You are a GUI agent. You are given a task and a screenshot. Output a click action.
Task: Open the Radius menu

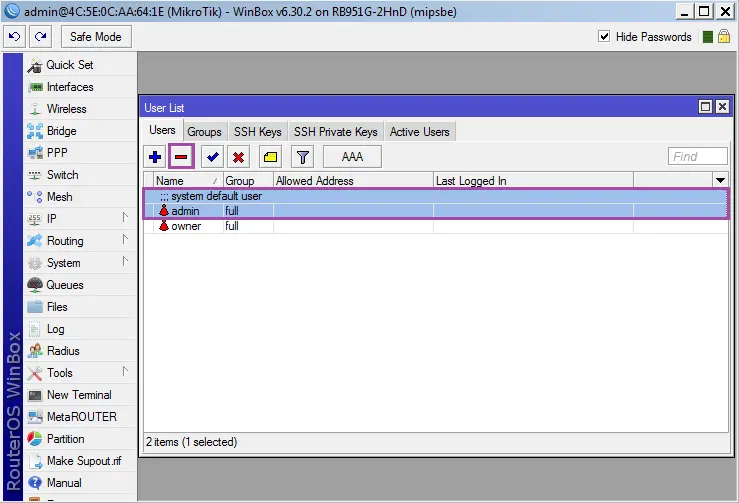[80, 351]
